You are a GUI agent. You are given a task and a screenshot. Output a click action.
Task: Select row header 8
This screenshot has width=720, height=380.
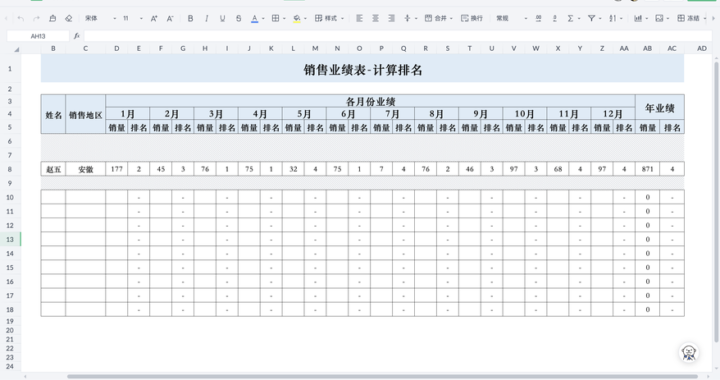(10, 169)
